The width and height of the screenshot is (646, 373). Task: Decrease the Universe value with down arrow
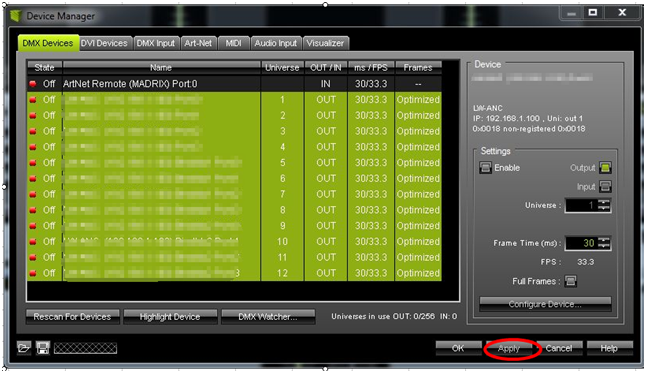[604, 208]
